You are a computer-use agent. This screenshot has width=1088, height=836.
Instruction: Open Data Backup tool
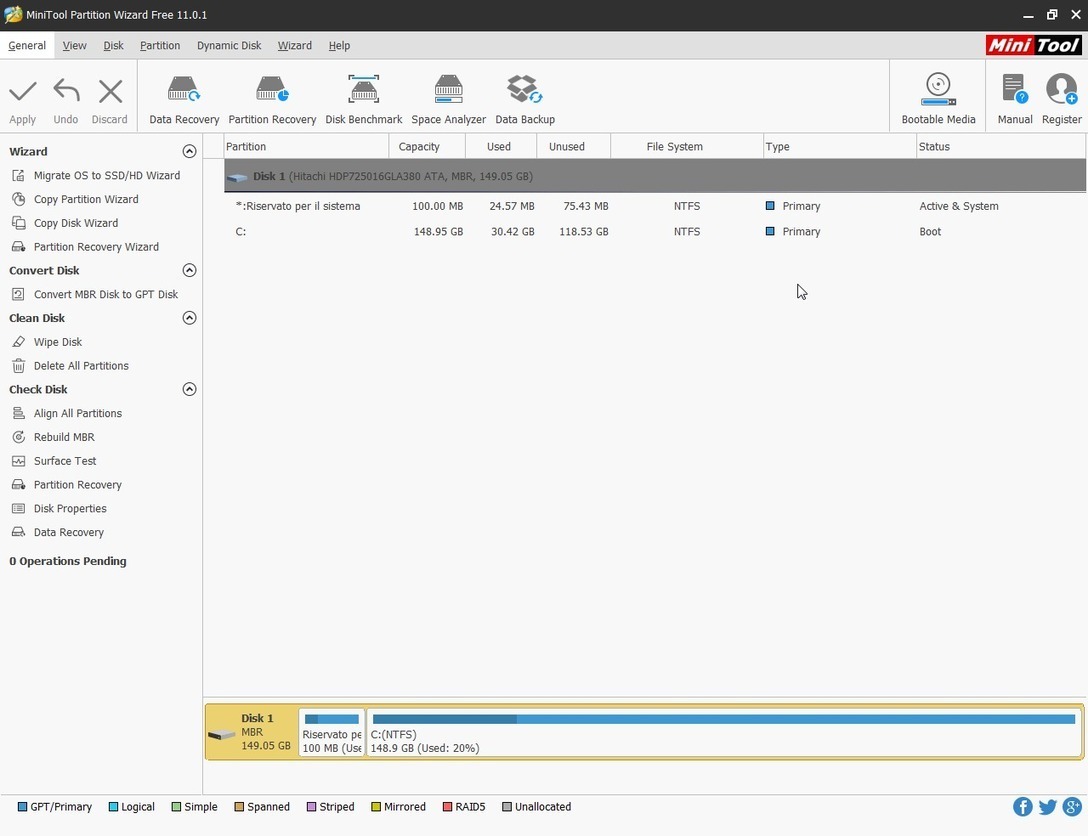coord(525,100)
